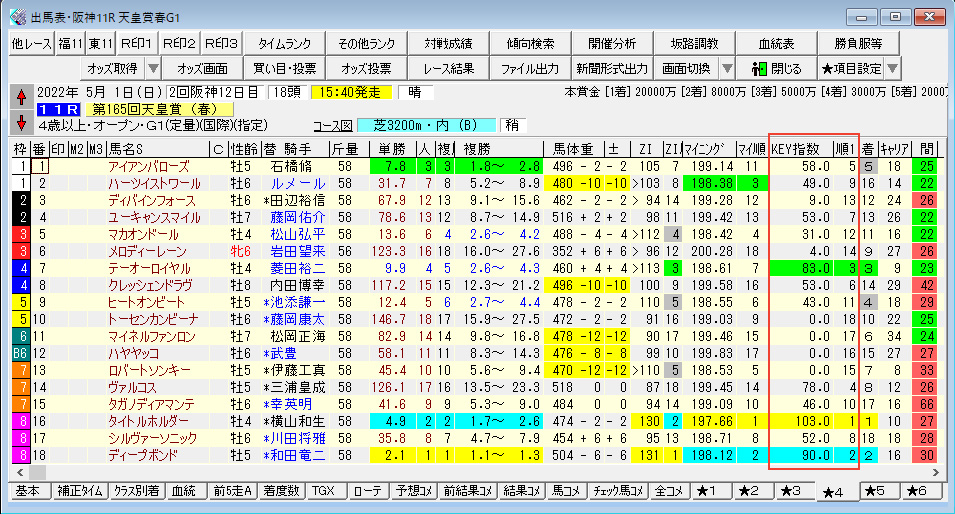Screen dimensions: 955x514
Task: Select the 前5走A tab
Action: click(232, 491)
